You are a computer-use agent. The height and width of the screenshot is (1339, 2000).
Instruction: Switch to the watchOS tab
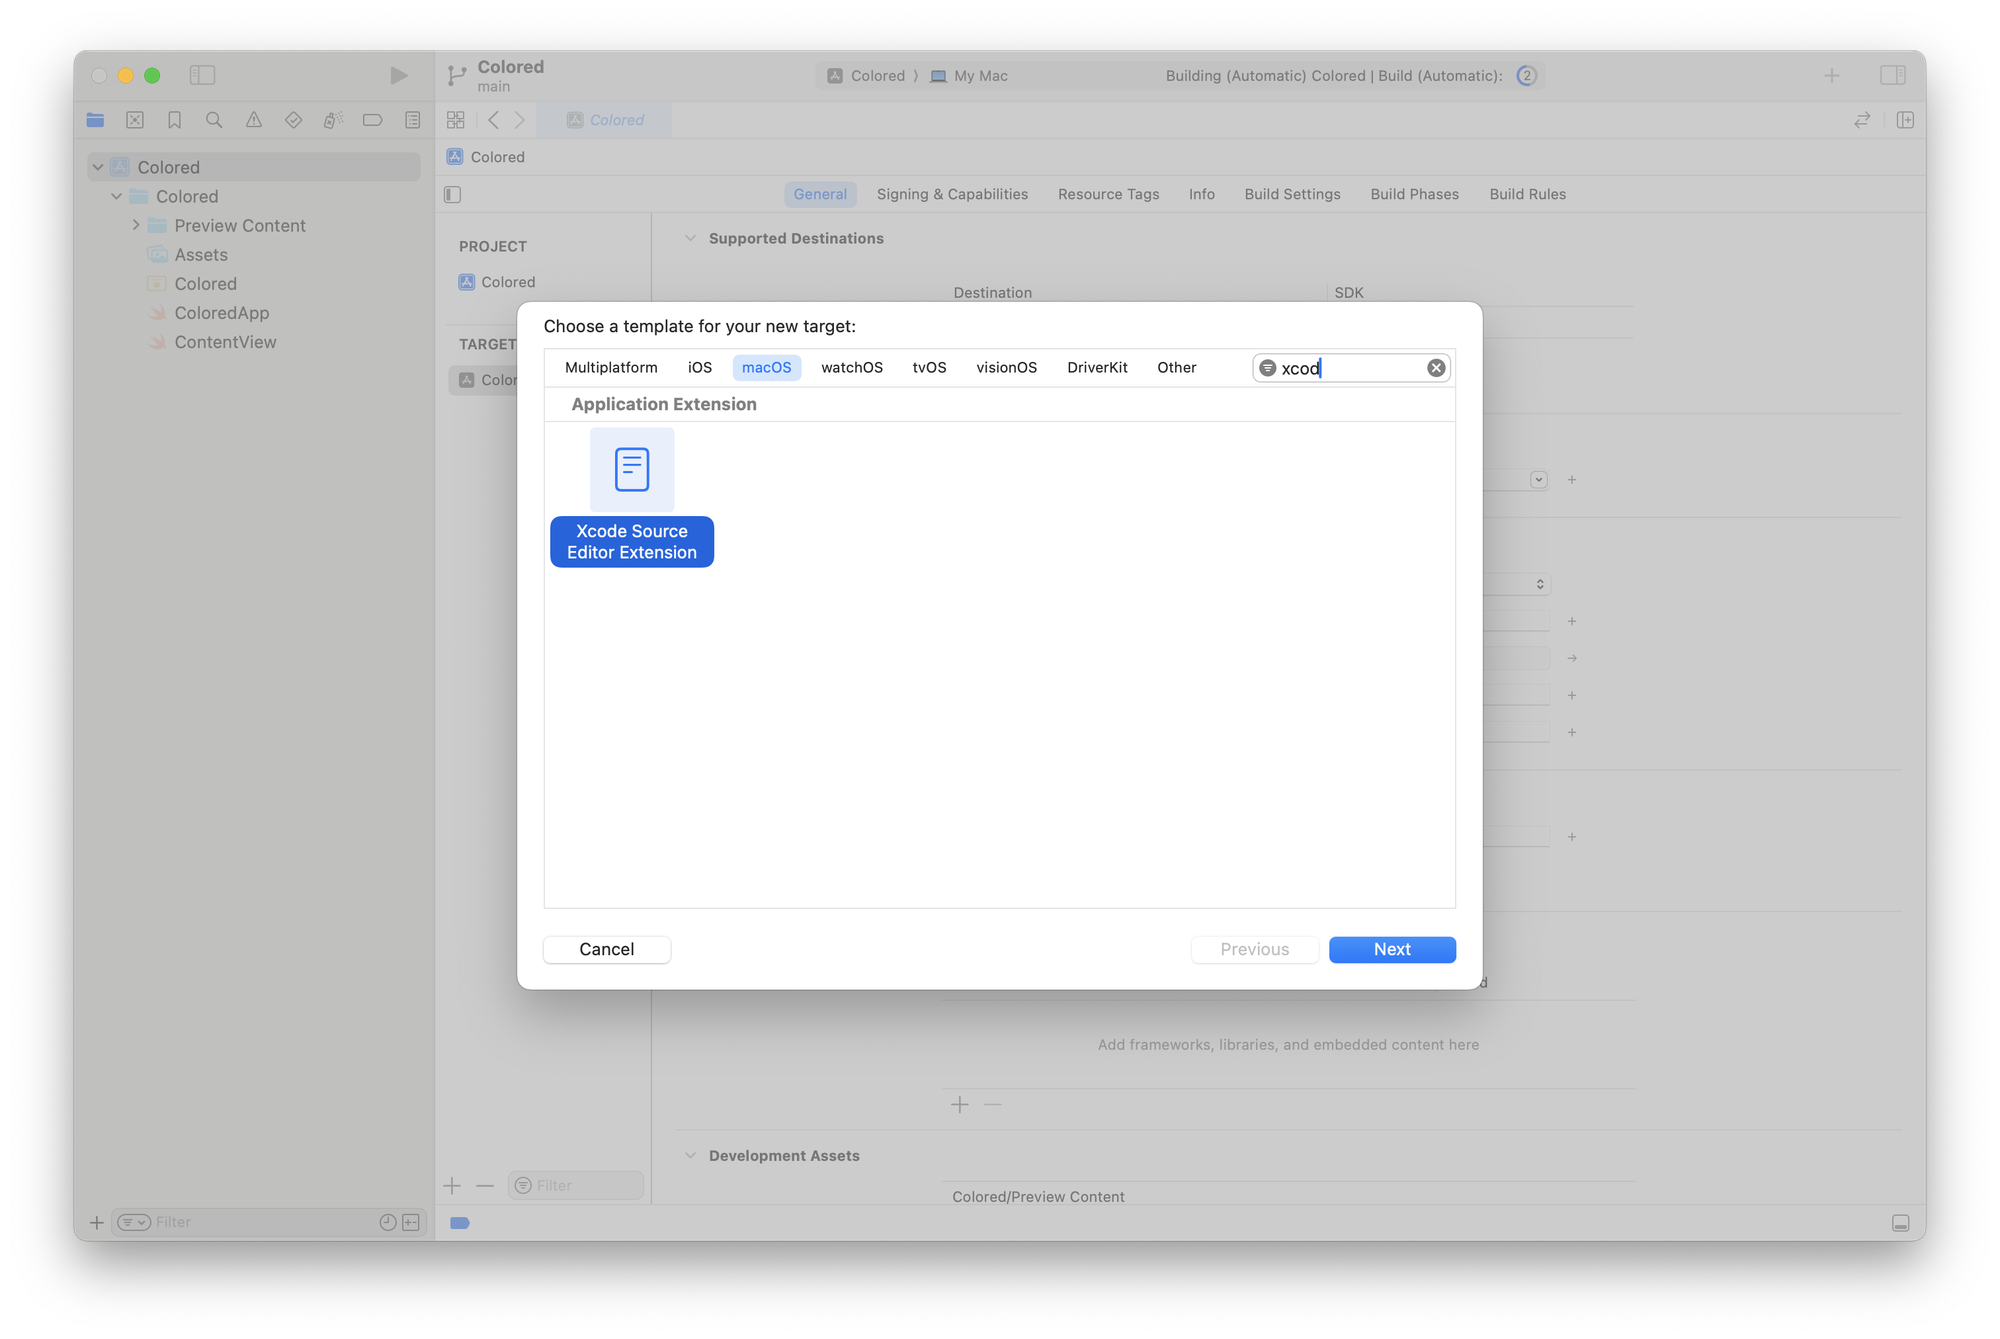coord(852,367)
